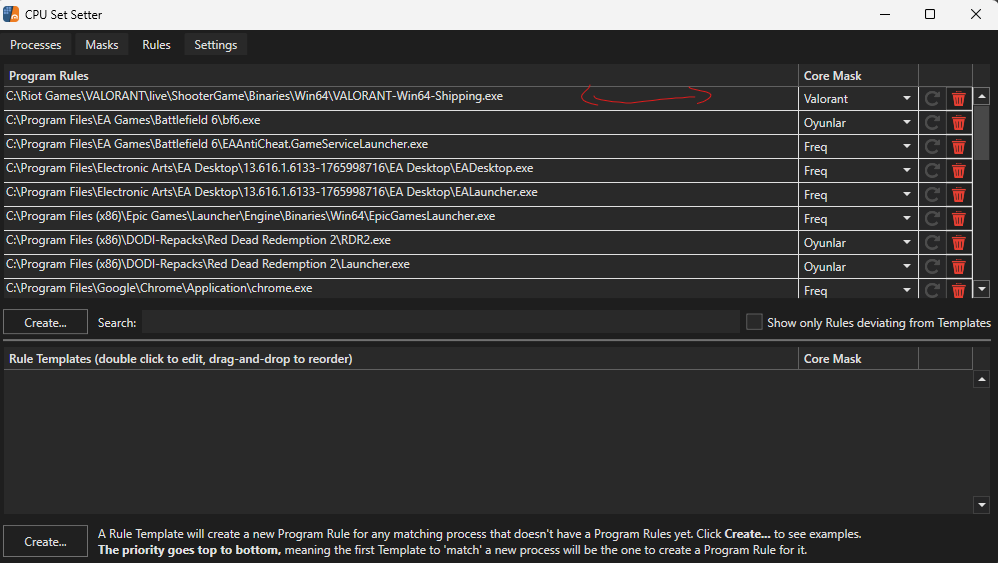998x563 pixels.
Task: Reset icon for EpicGamesLauncher.exe rule
Action: (x=932, y=219)
